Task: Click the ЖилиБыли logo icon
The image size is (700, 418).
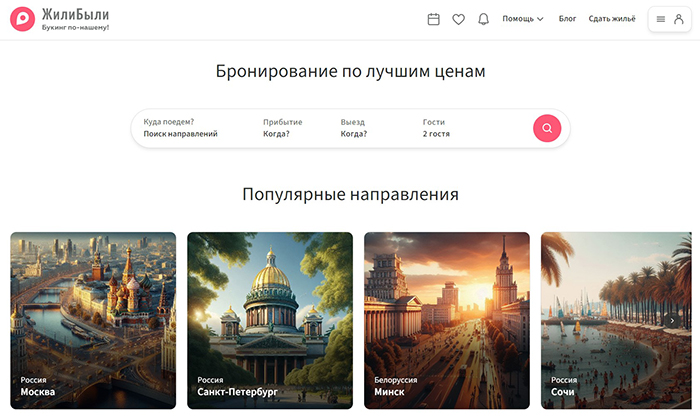Action: pyautogui.click(x=24, y=19)
